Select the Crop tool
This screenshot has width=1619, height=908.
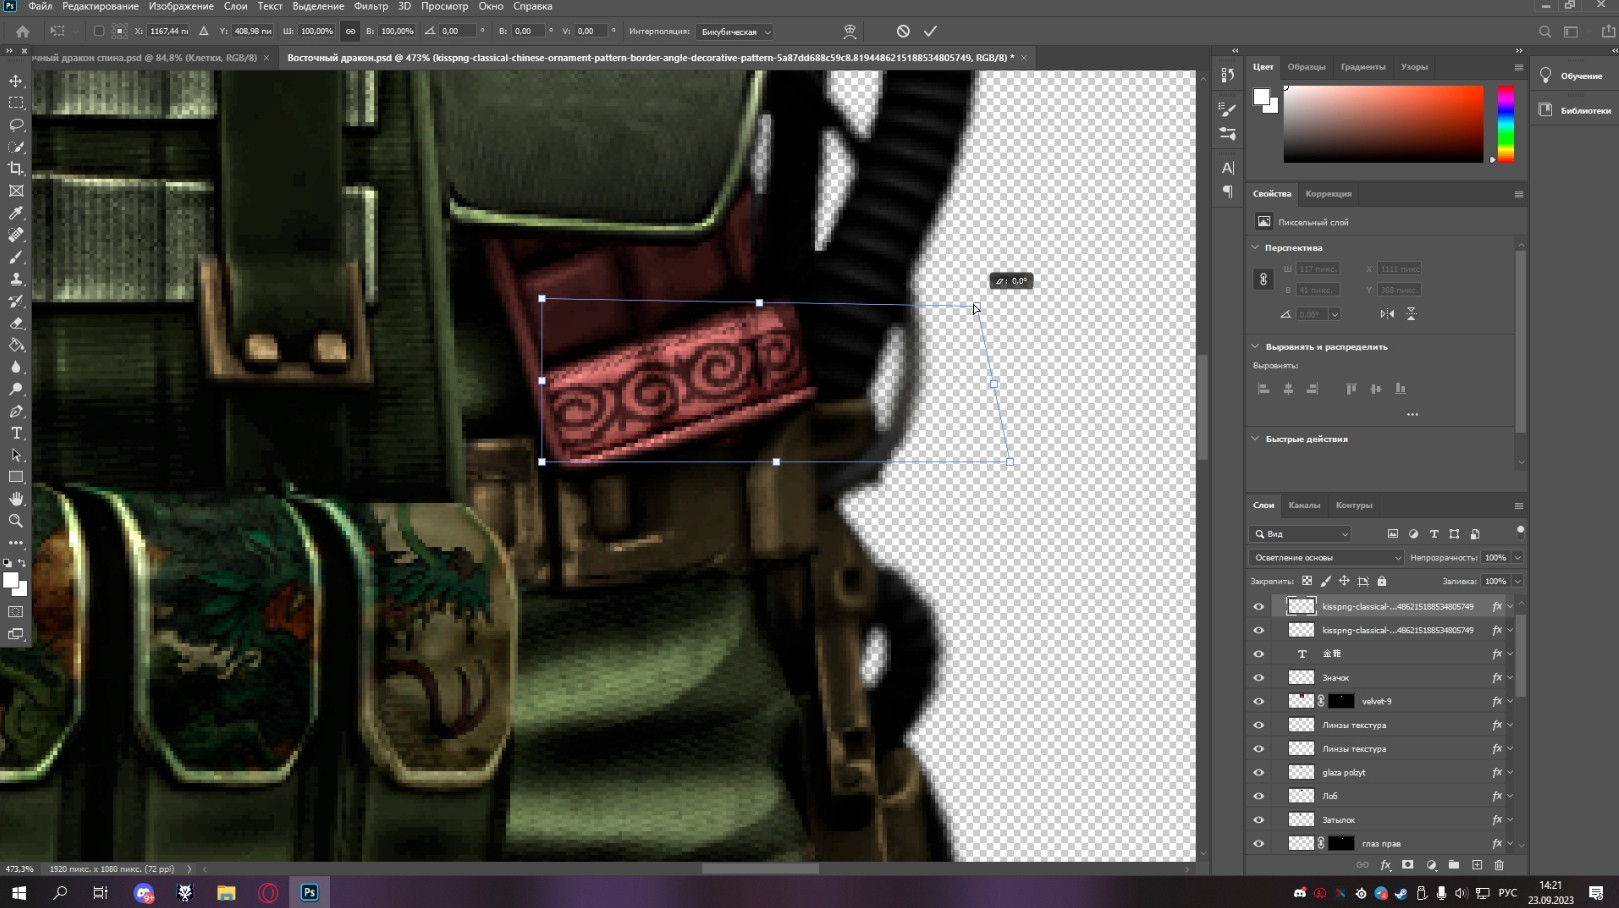click(16, 169)
